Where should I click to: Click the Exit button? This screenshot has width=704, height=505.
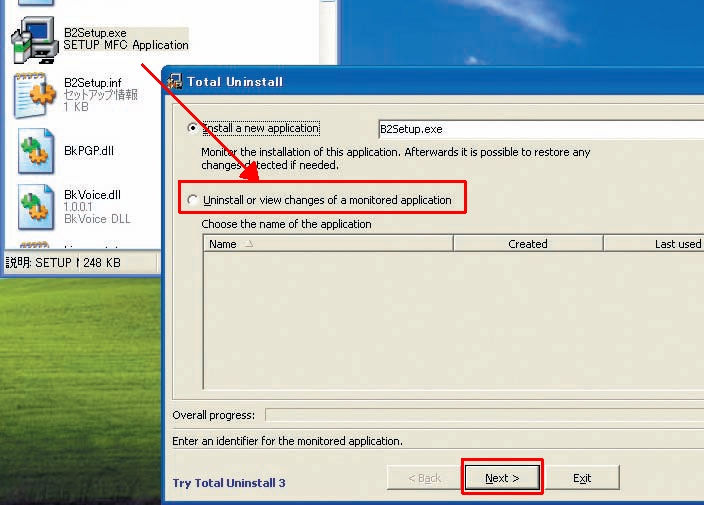pyautogui.click(x=582, y=478)
